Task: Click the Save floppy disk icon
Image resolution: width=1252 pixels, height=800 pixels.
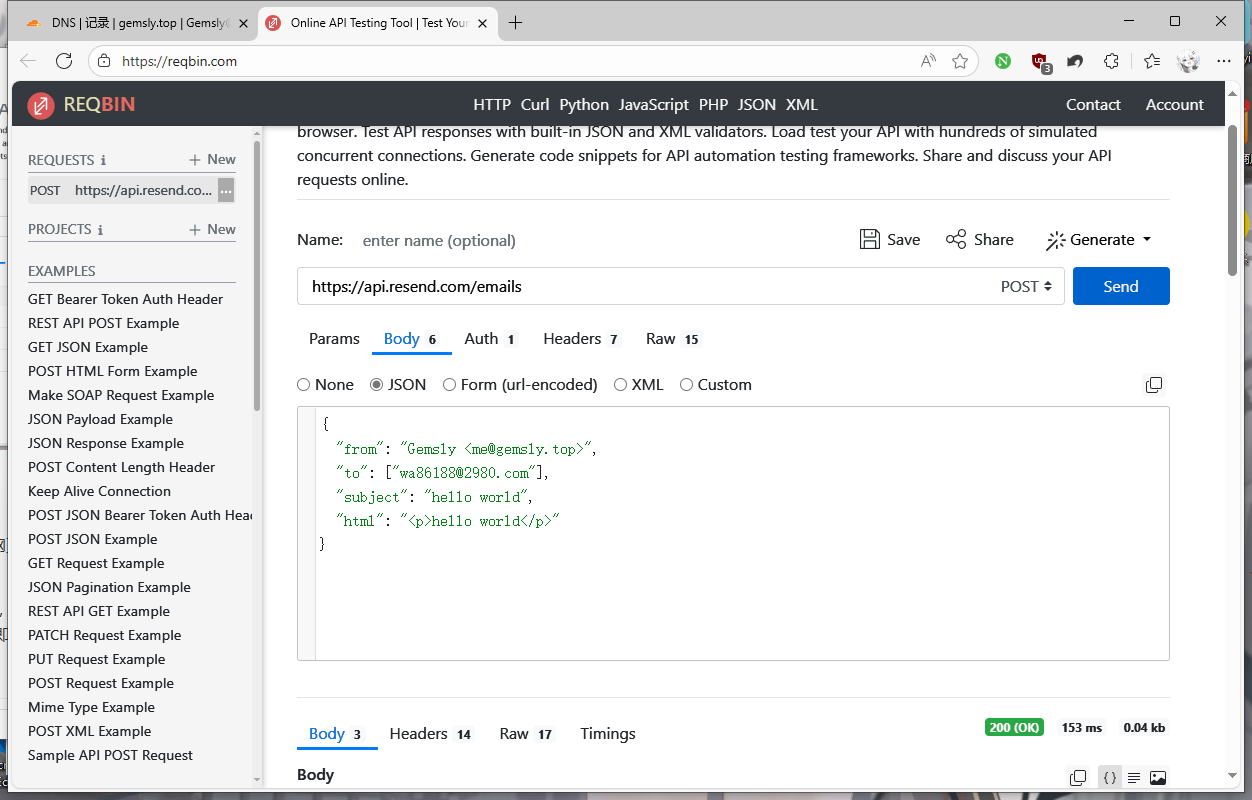Action: [x=870, y=240]
